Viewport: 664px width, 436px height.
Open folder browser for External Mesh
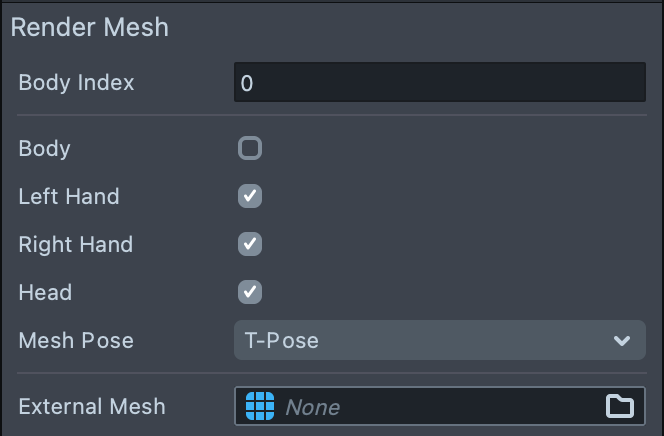[620, 406]
